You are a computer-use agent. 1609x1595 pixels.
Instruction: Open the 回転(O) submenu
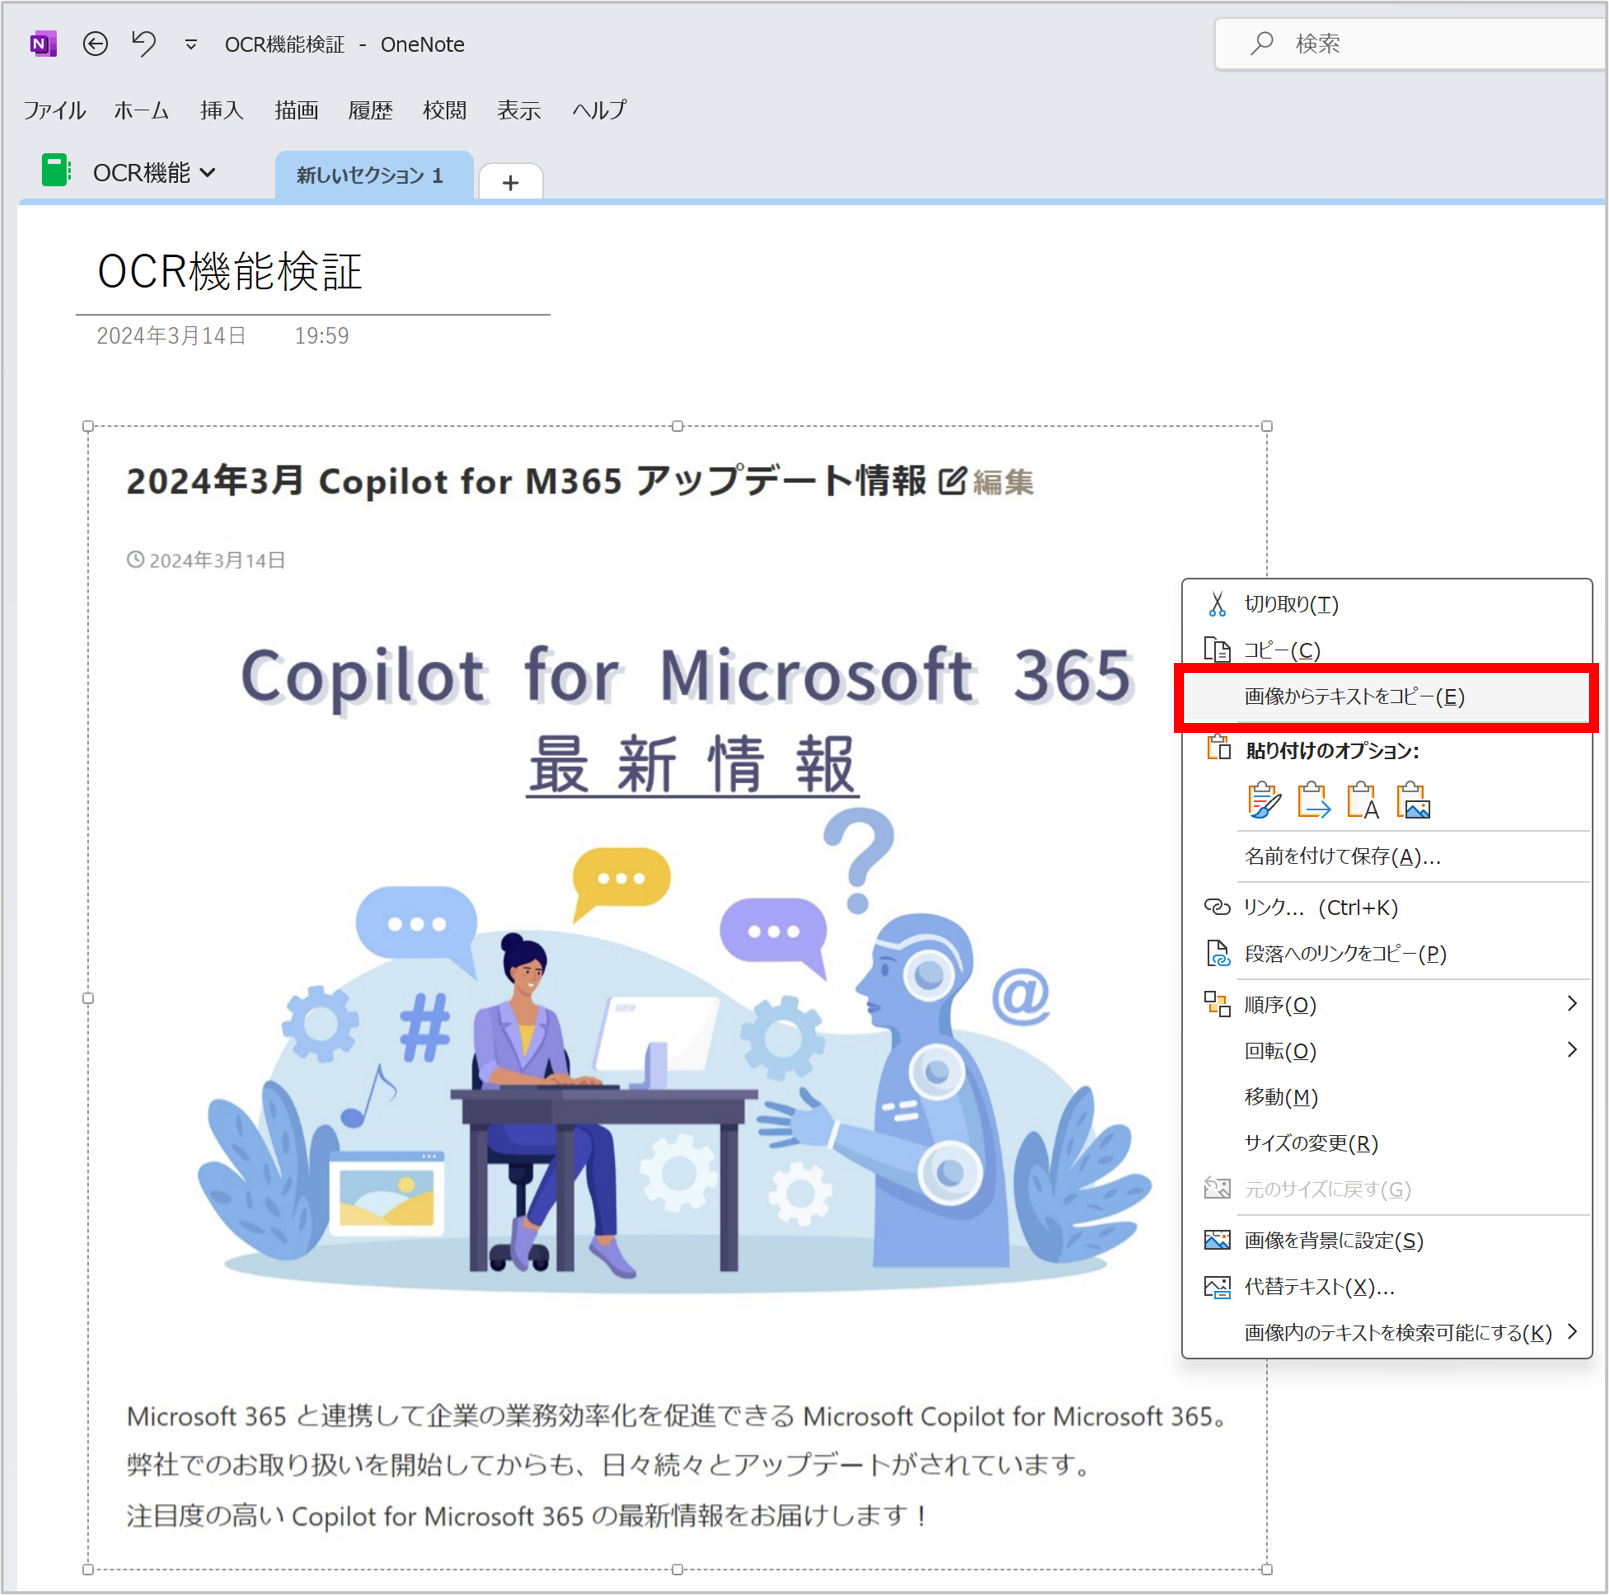point(1572,1050)
